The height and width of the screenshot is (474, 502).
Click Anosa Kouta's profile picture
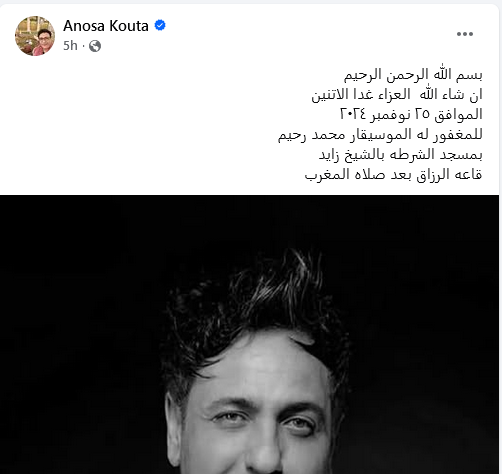click(35, 36)
